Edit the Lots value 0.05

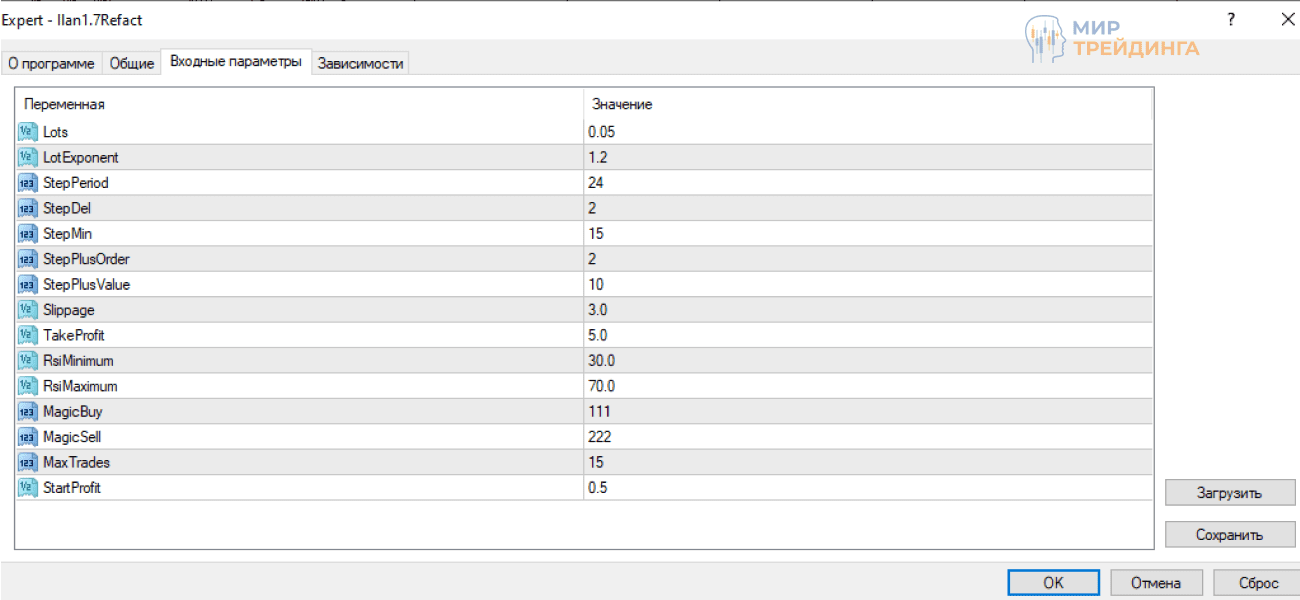coord(602,132)
